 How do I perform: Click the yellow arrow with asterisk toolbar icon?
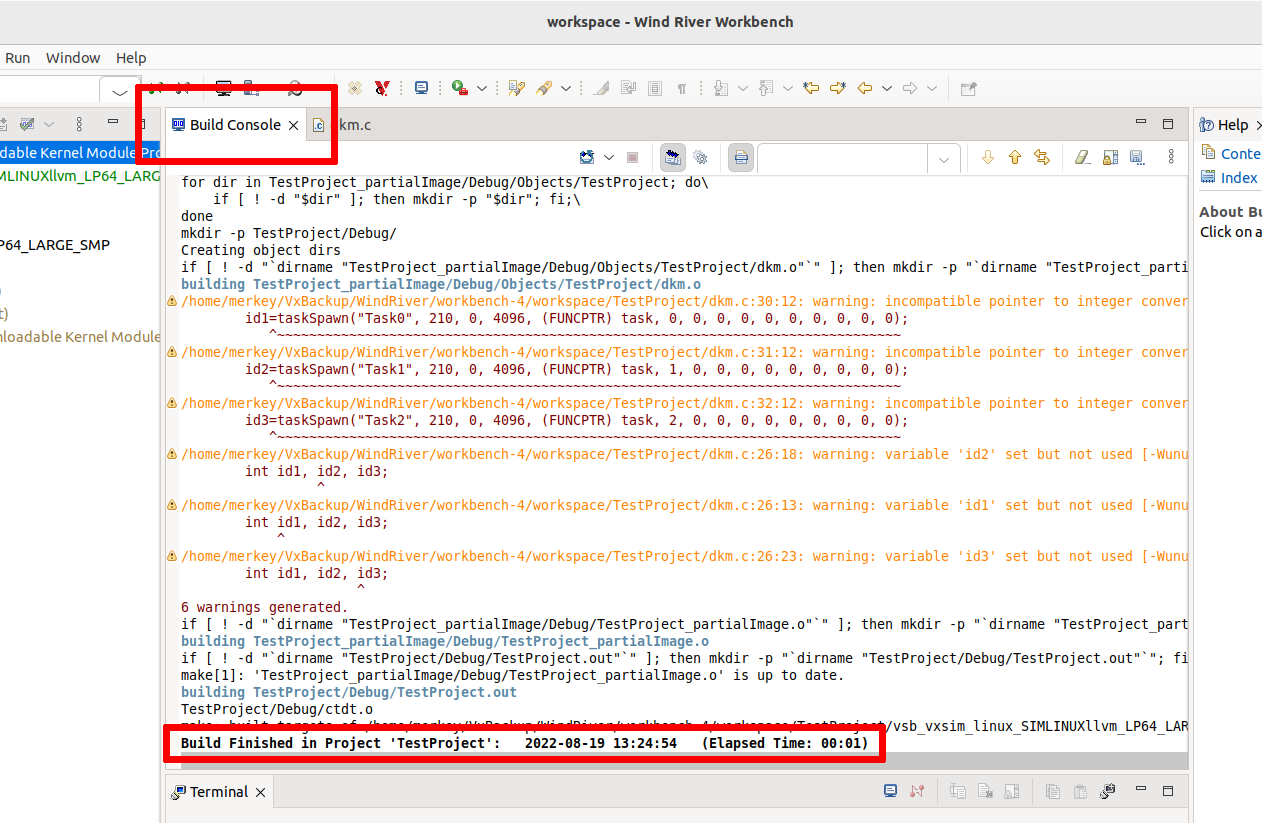(838, 88)
